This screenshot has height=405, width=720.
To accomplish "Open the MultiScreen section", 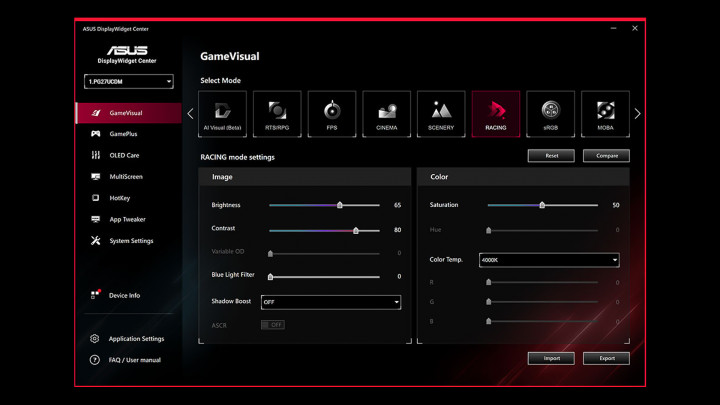I will pos(129,176).
